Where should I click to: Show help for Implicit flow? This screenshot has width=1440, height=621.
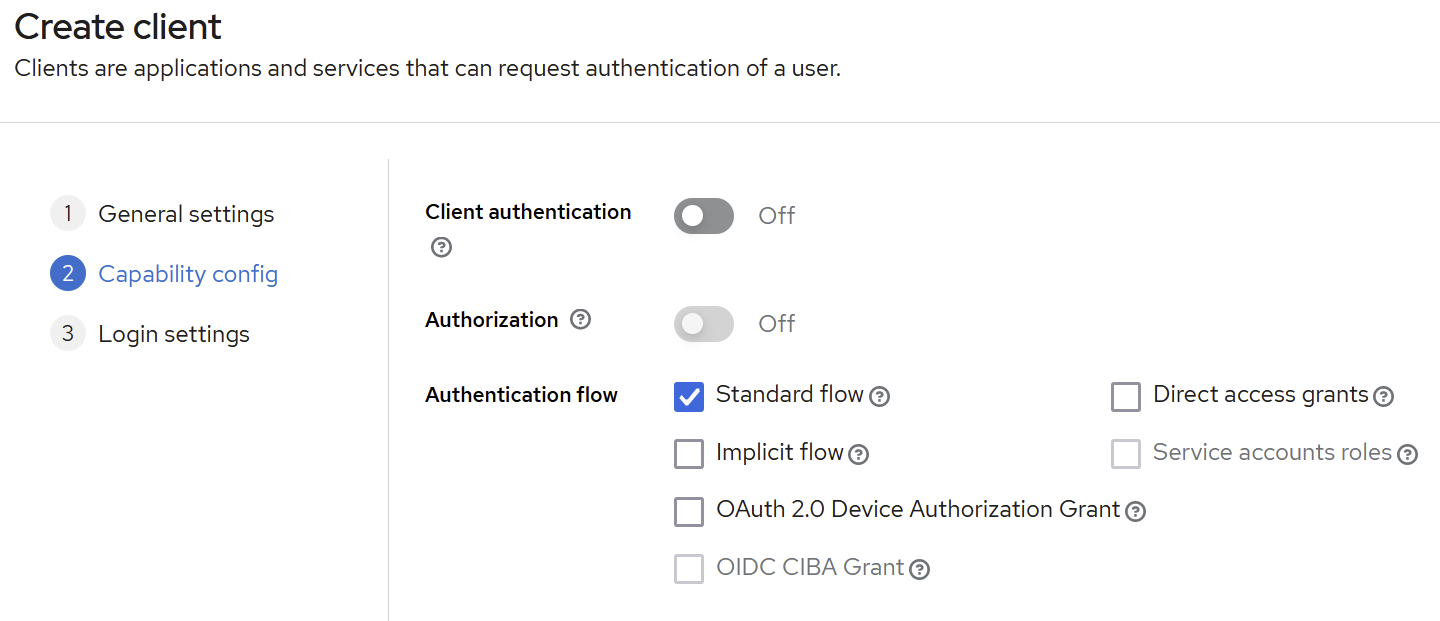click(859, 455)
